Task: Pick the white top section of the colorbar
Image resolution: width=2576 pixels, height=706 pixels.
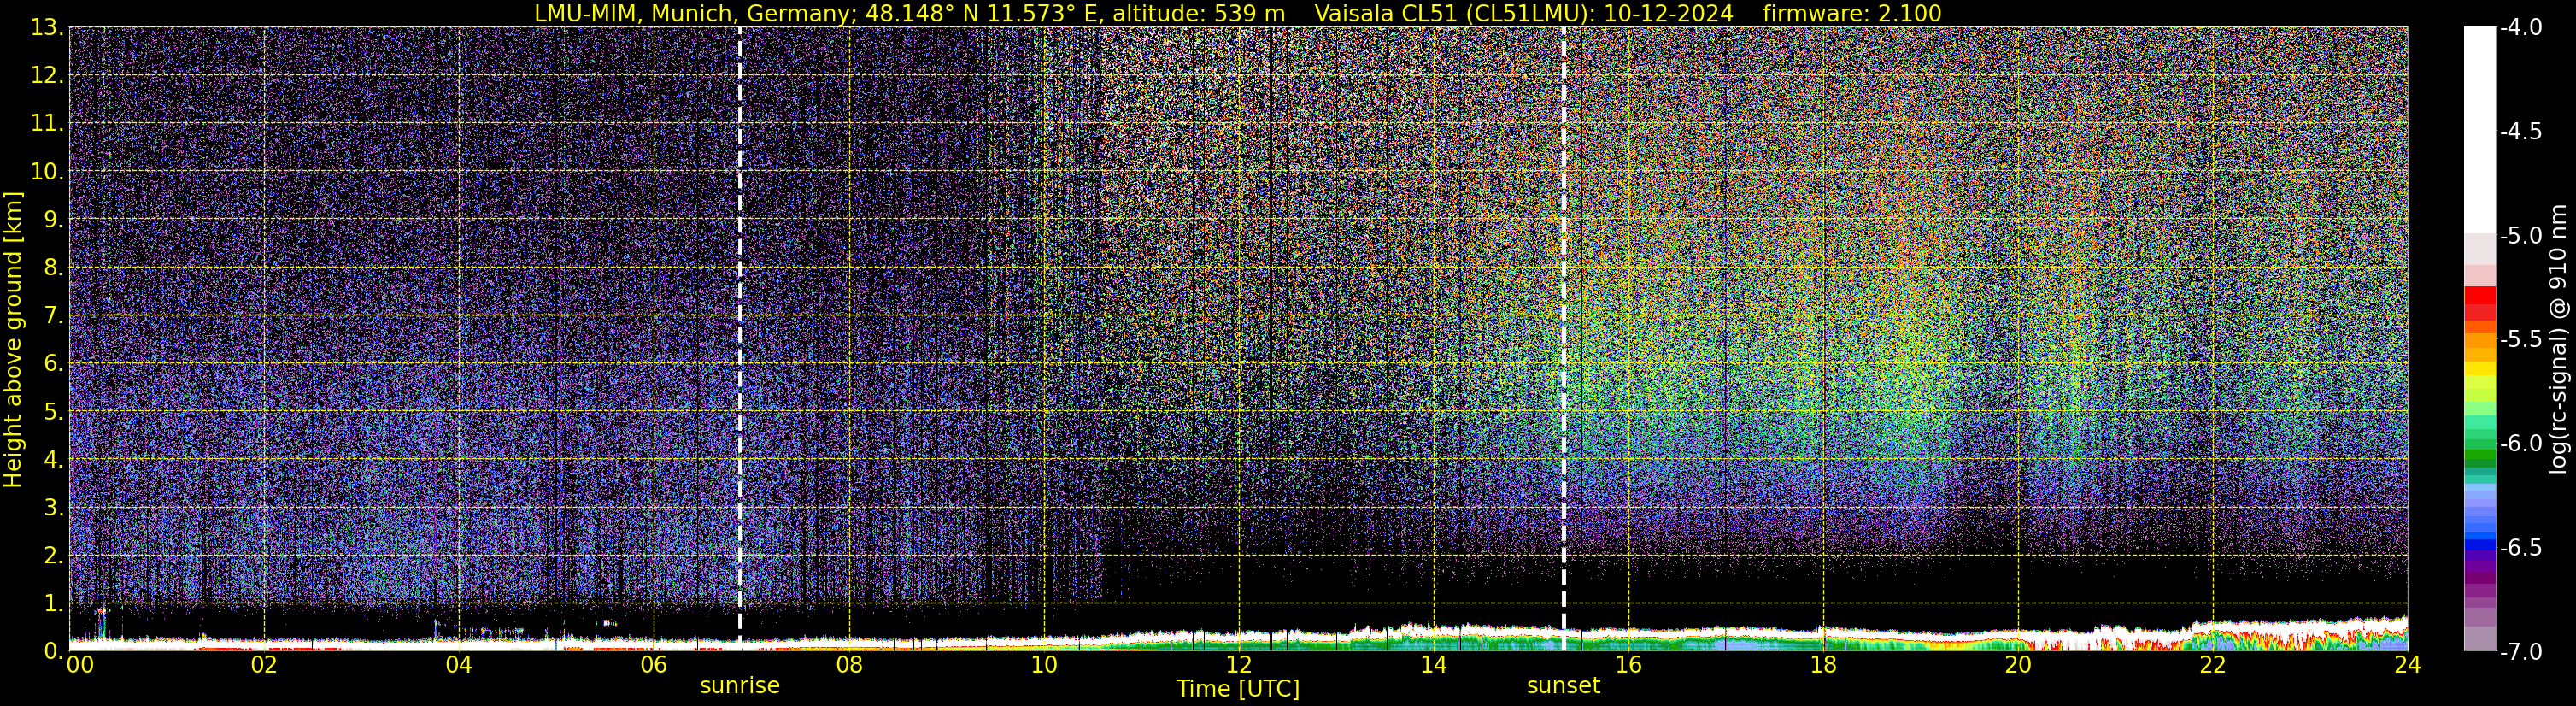Action: (2479, 130)
